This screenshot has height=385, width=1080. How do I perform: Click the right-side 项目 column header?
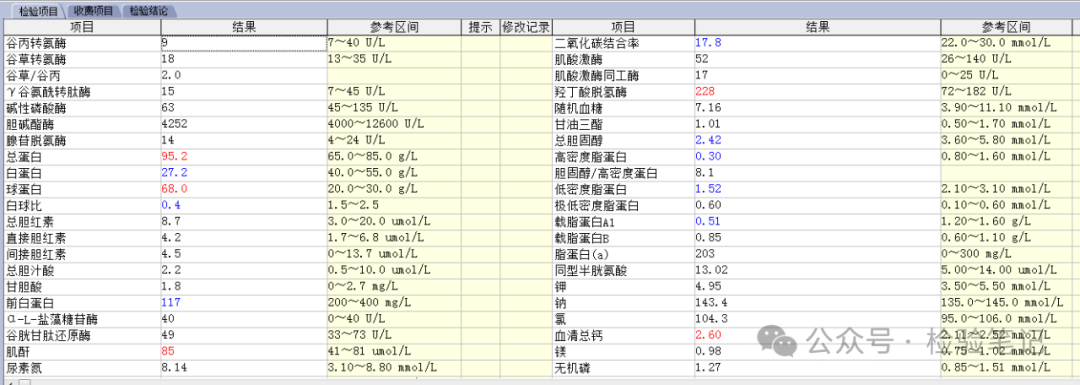[623, 27]
